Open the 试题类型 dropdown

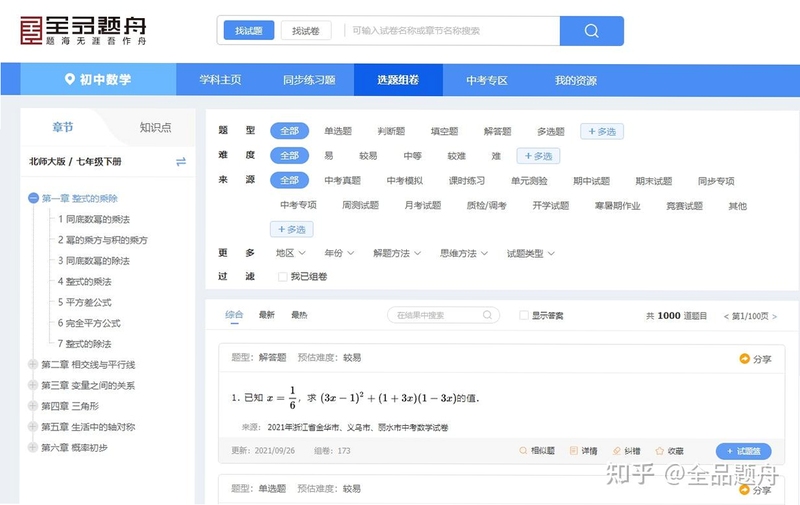pos(531,254)
